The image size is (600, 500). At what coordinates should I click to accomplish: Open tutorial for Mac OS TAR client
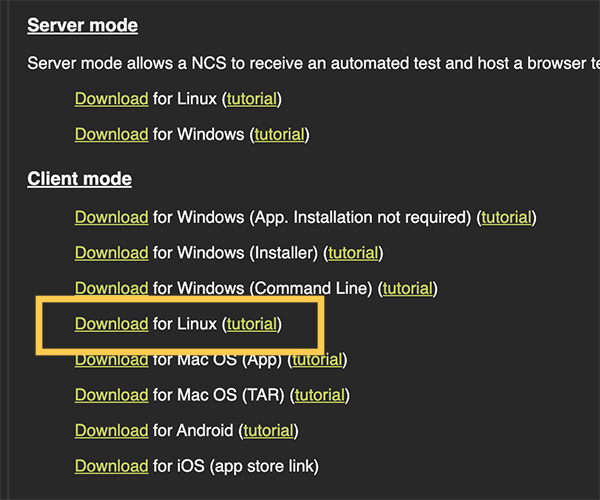tap(320, 395)
